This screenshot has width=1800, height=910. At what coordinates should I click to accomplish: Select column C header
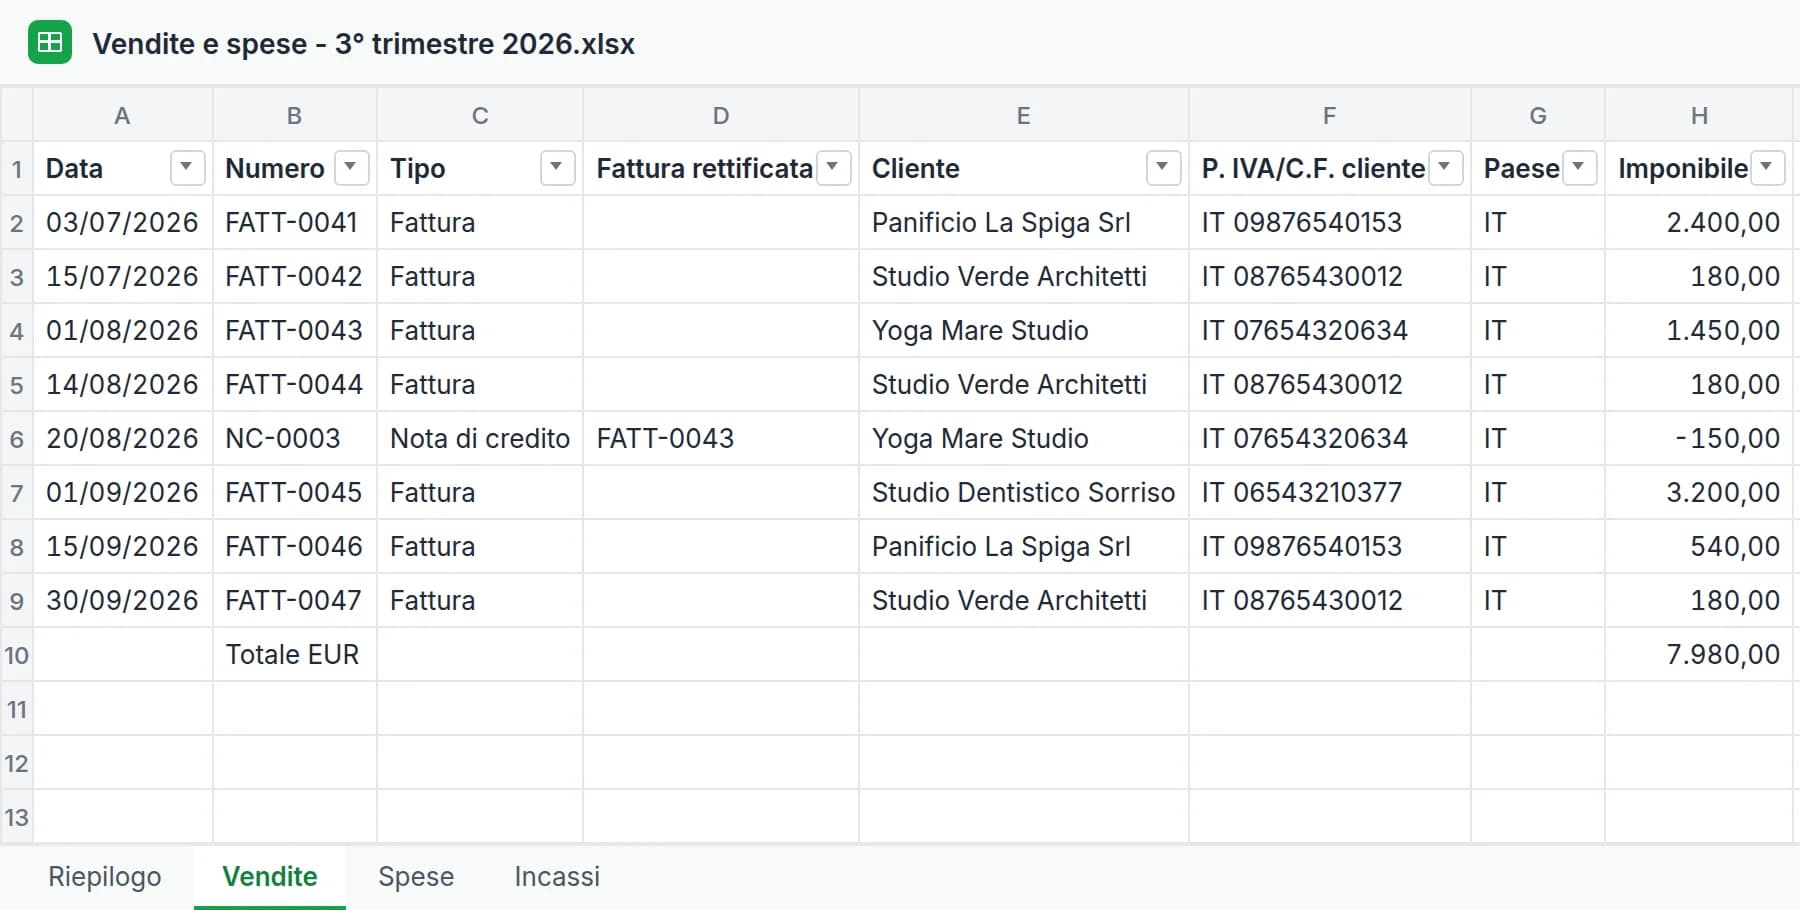[x=480, y=115]
